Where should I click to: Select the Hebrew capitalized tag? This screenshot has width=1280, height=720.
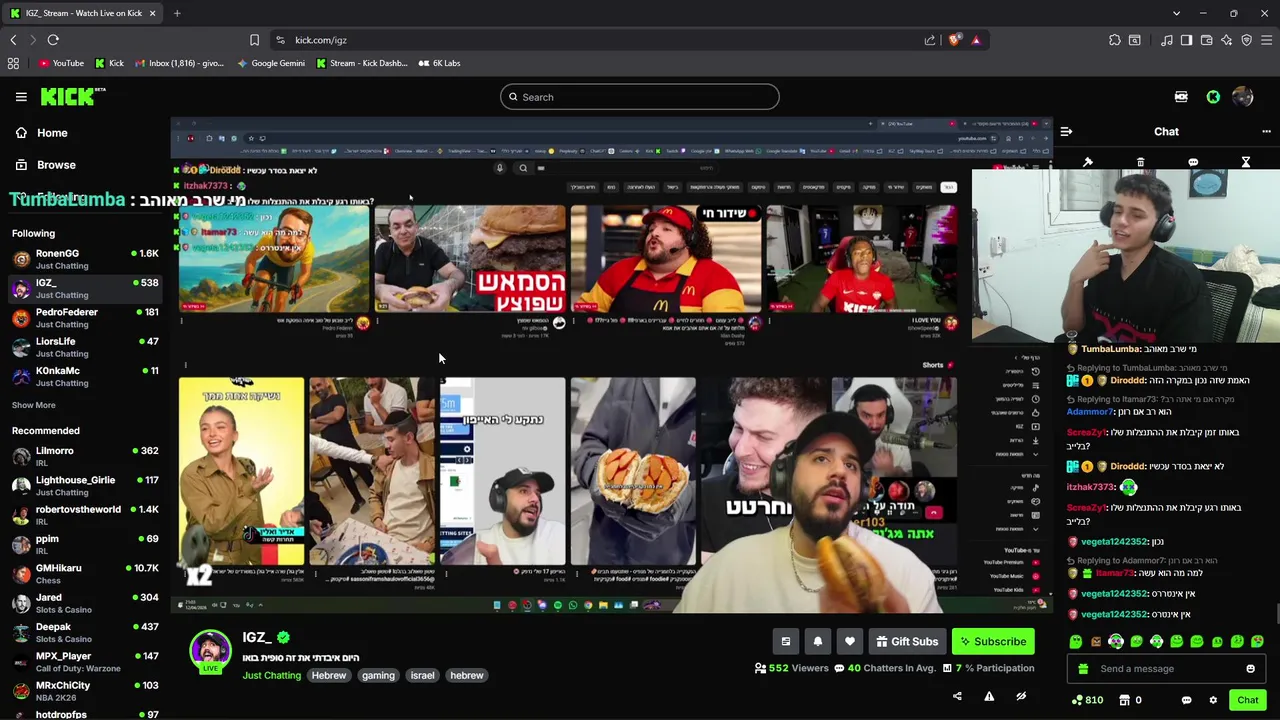[328, 675]
